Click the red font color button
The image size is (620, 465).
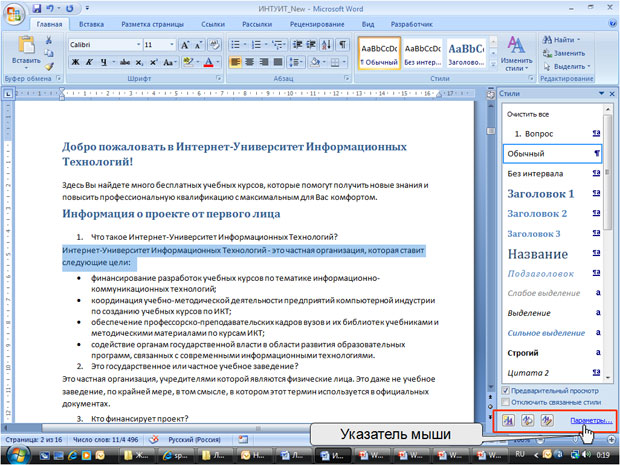coord(208,62)
